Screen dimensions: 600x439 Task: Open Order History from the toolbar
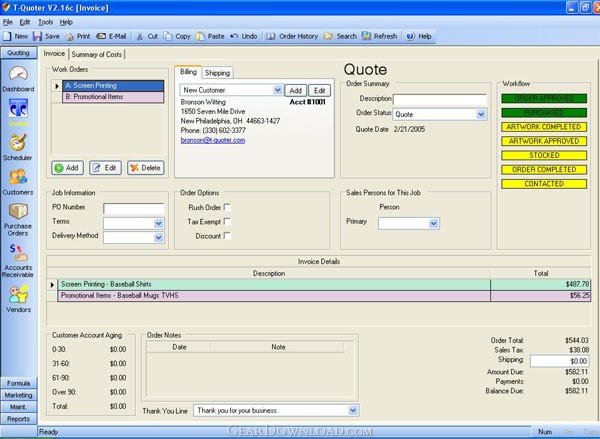click(x=292, y=36)
